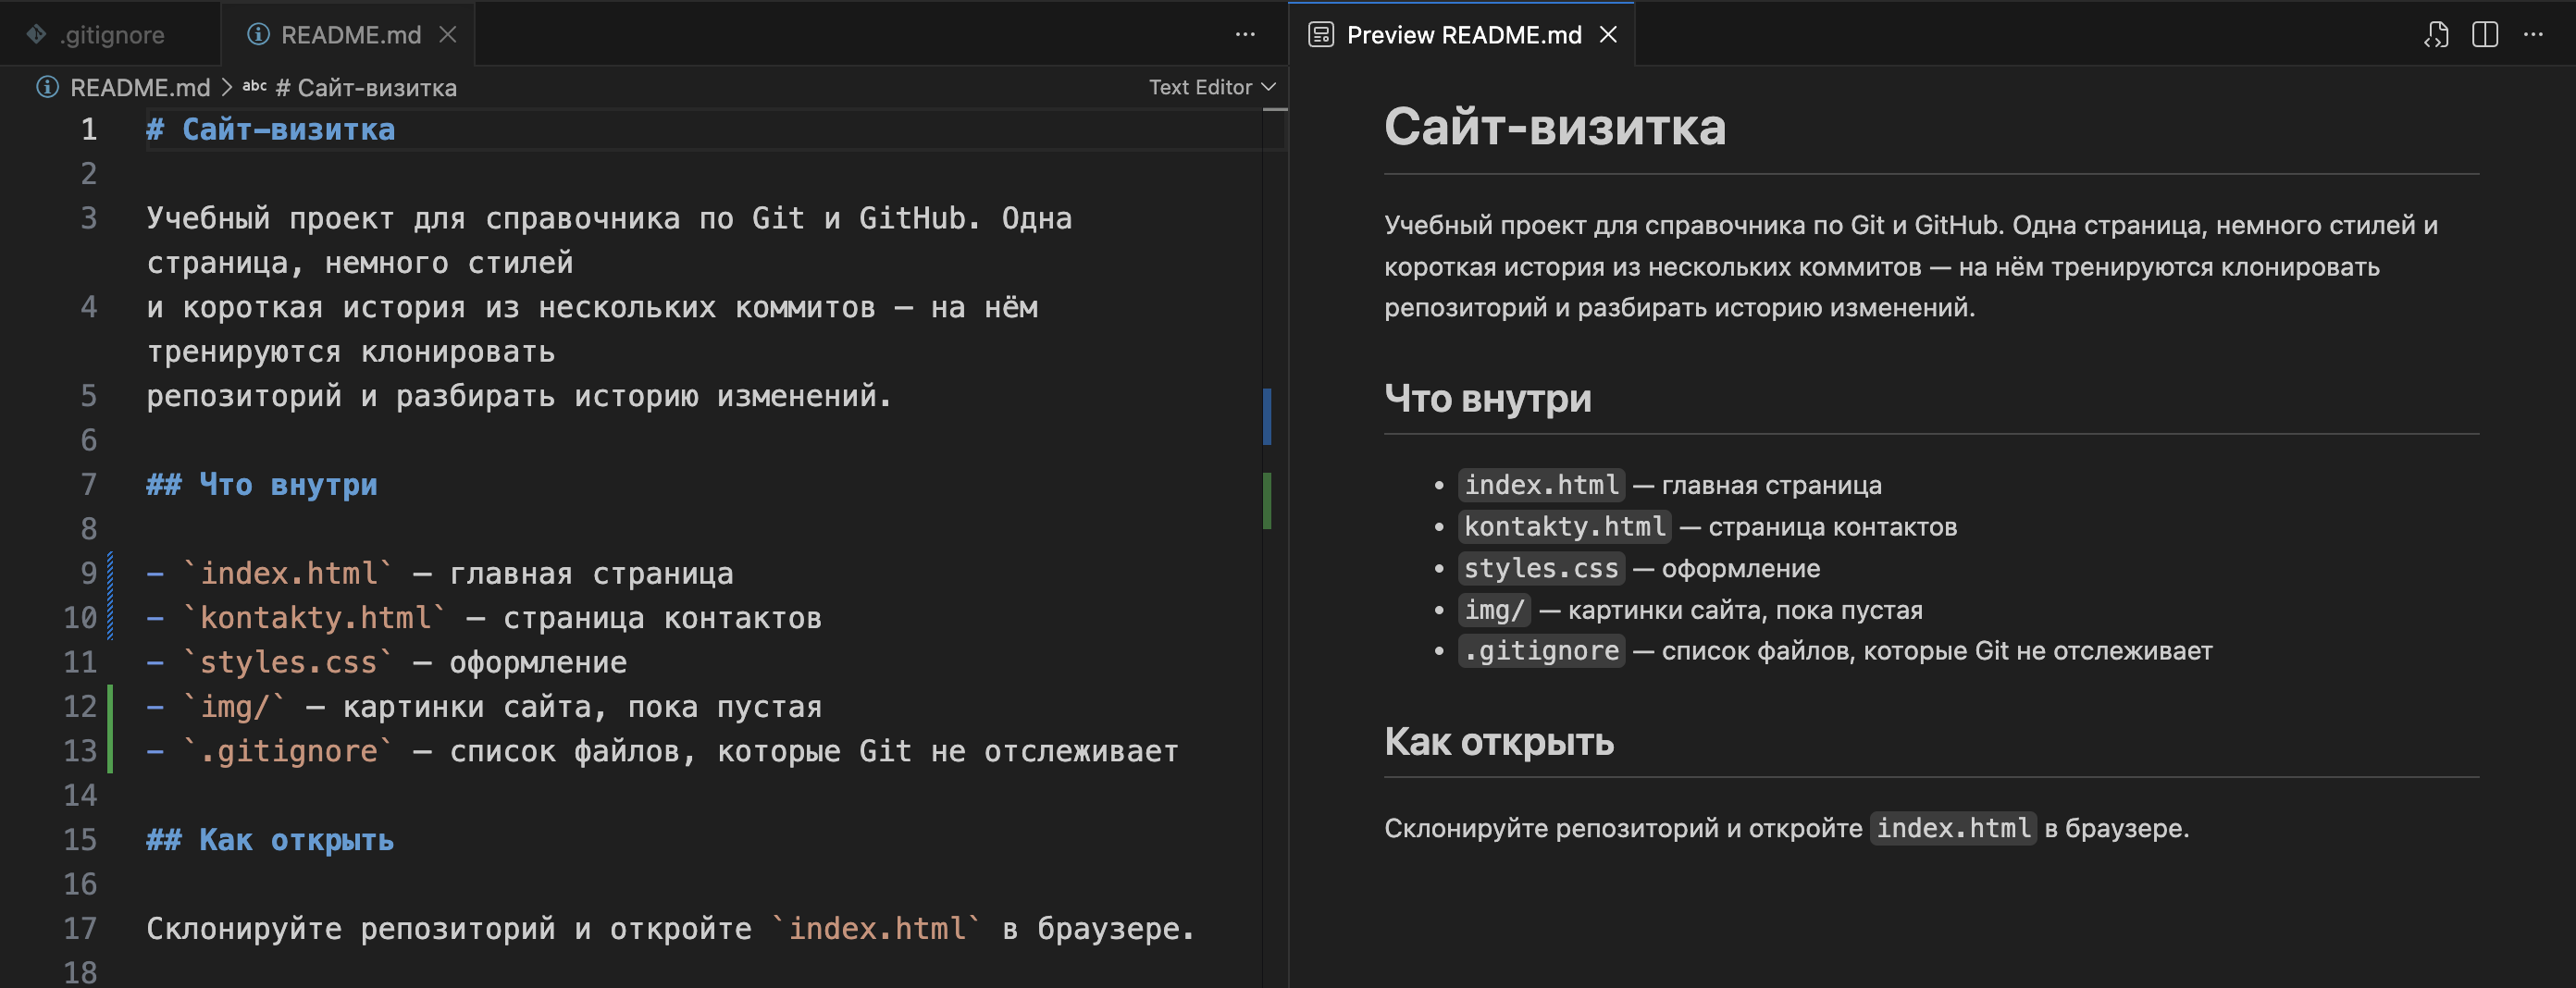Close the Preview README.md tab
The image size is (2576, 988).
point(1608,35)
